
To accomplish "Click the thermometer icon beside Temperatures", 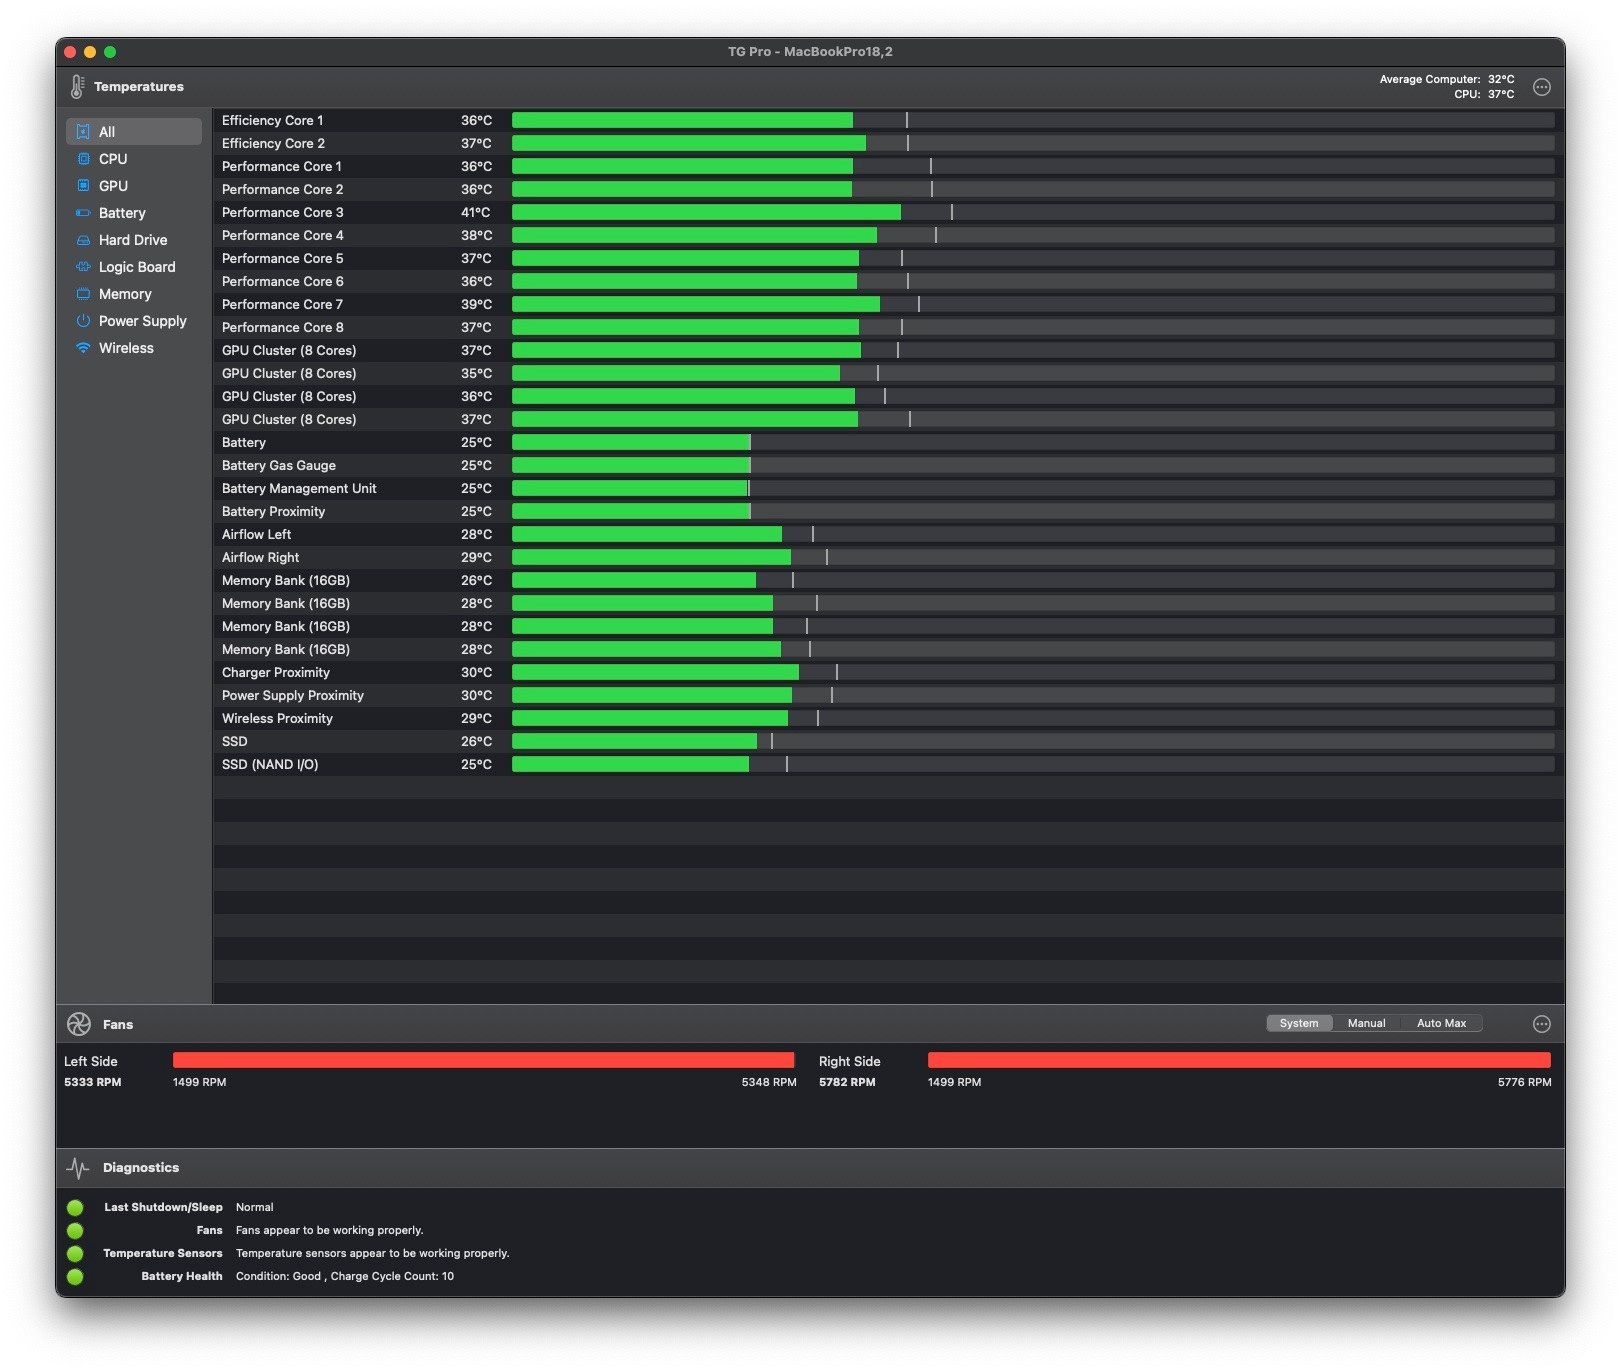I will pyautogui.click(x=77, y=87).
